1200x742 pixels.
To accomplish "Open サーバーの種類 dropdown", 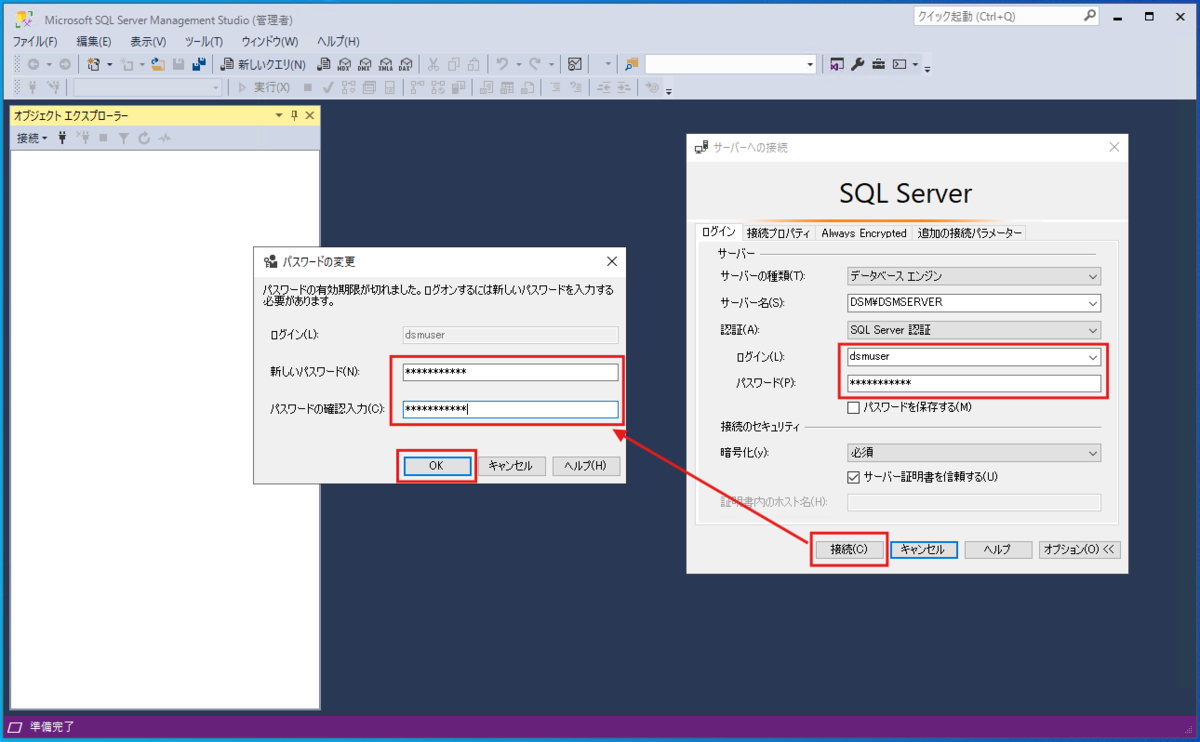I will coord(974,276).
